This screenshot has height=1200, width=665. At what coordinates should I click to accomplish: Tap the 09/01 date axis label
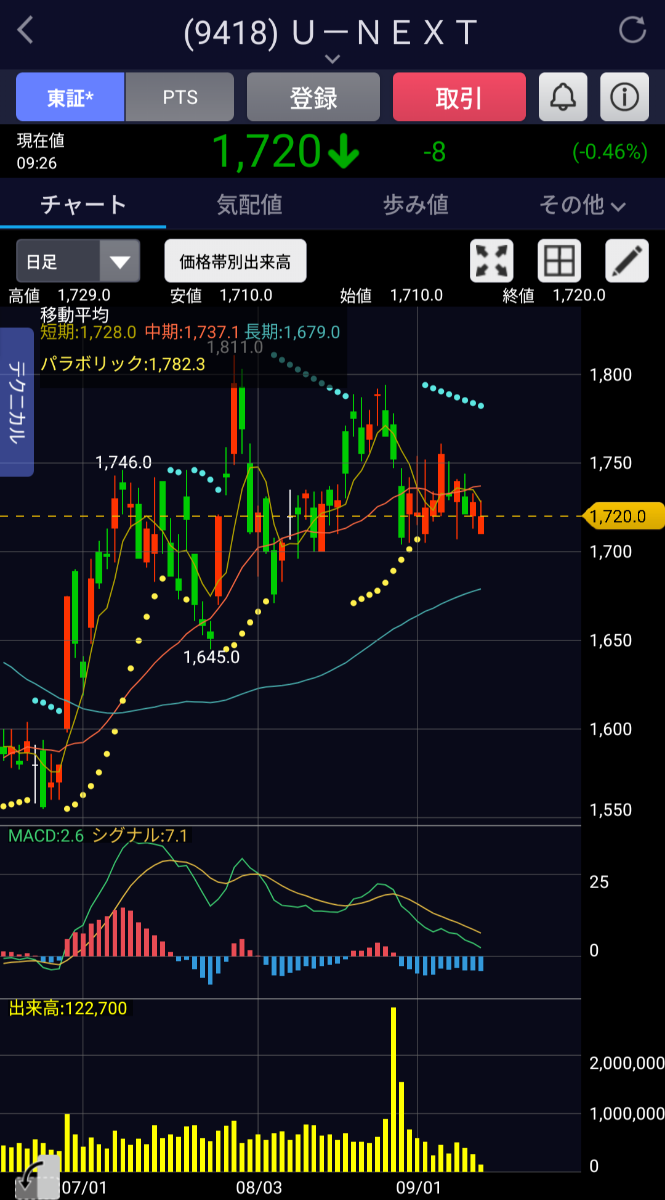click(419, 1188)
